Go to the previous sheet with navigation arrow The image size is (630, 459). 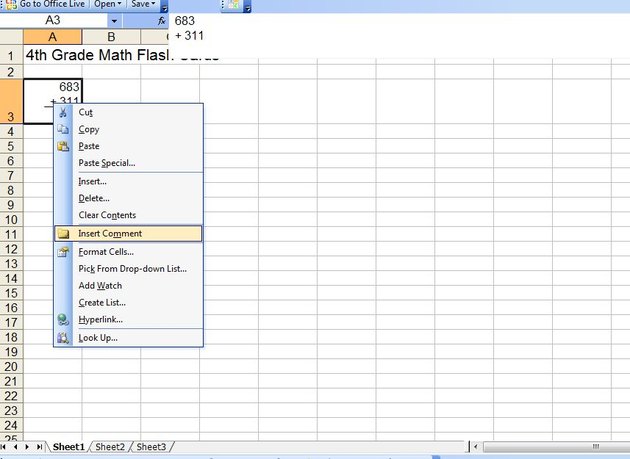15,447
